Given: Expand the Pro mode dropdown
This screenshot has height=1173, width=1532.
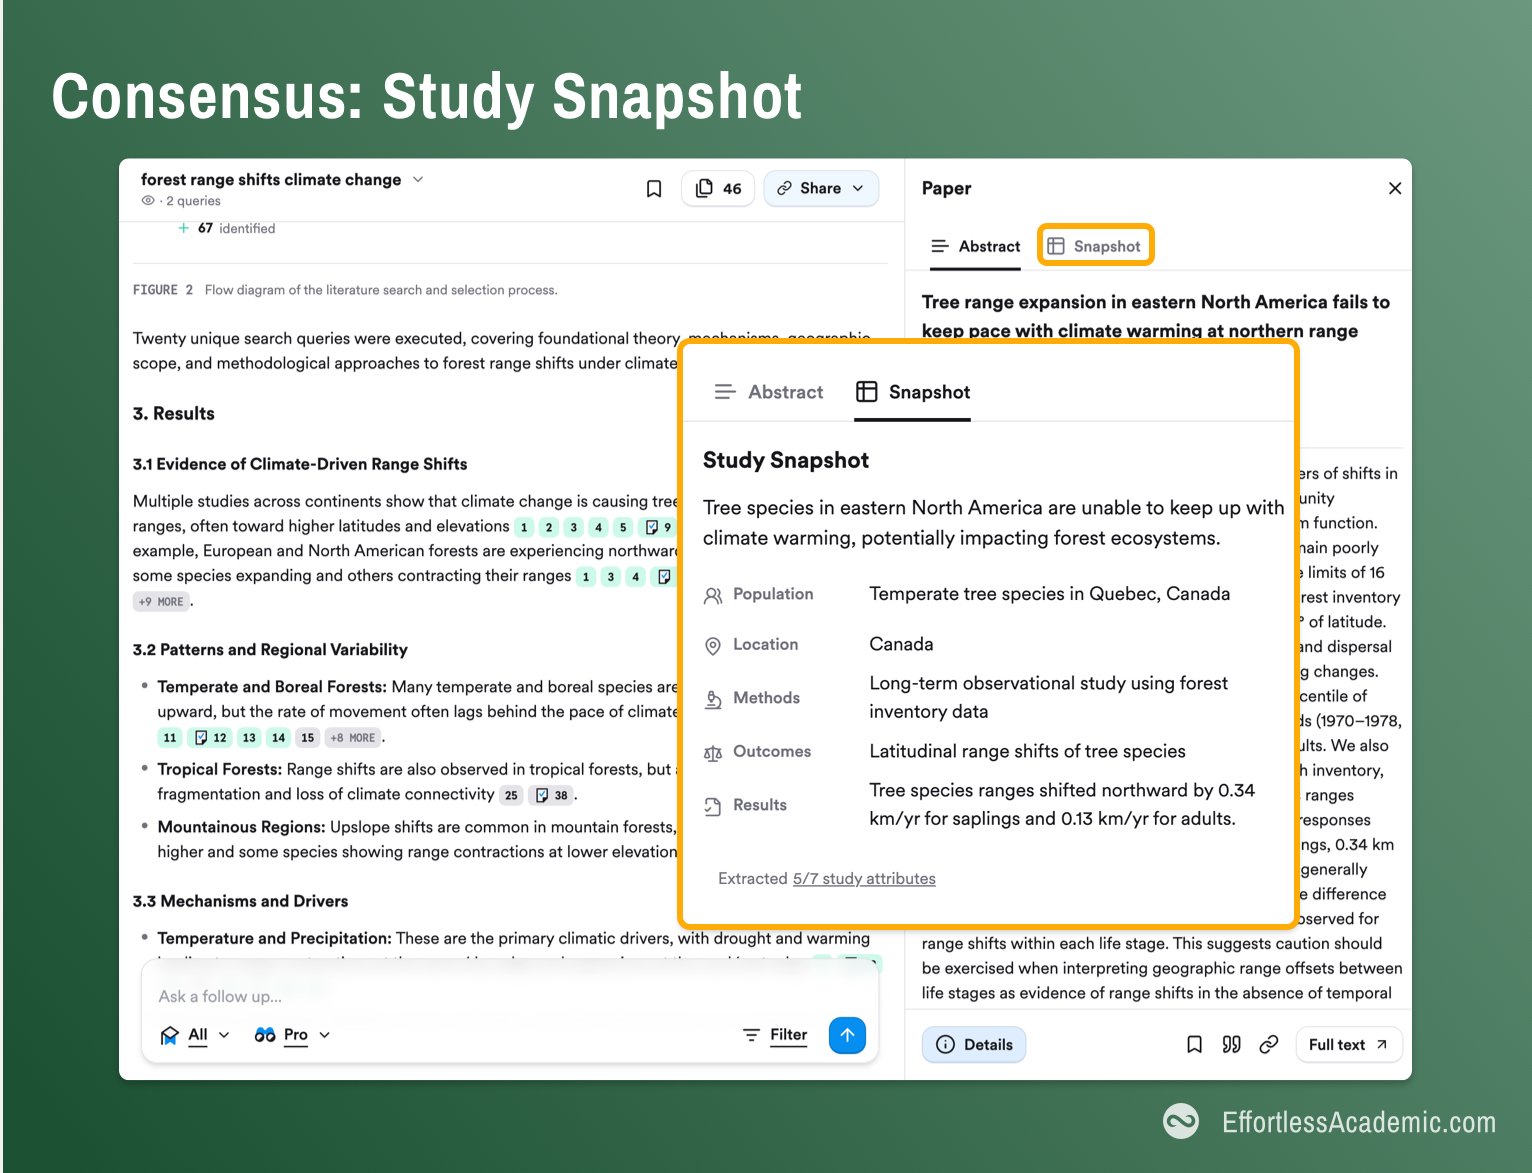Looking at the screenshot, I should (292, 1035).
